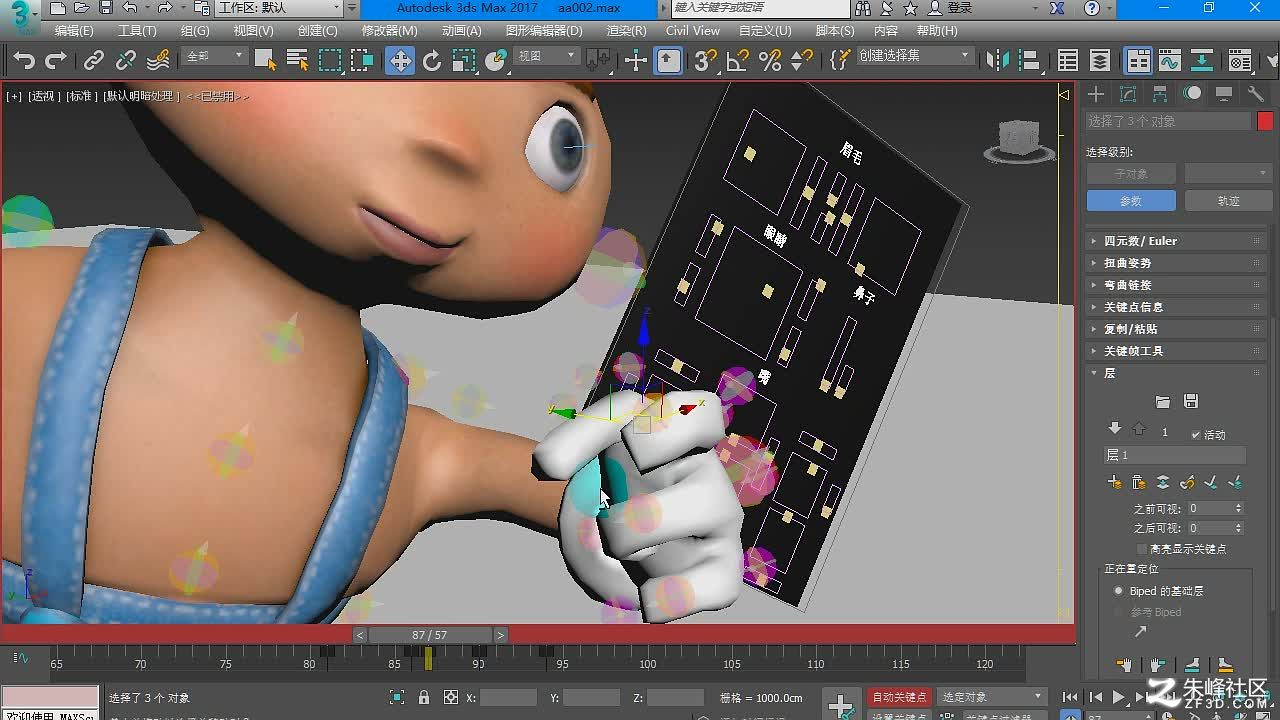Screen dimensions: 1280x720
Task: Toggle the Spinner Snap button
Action: click(802, 61)
